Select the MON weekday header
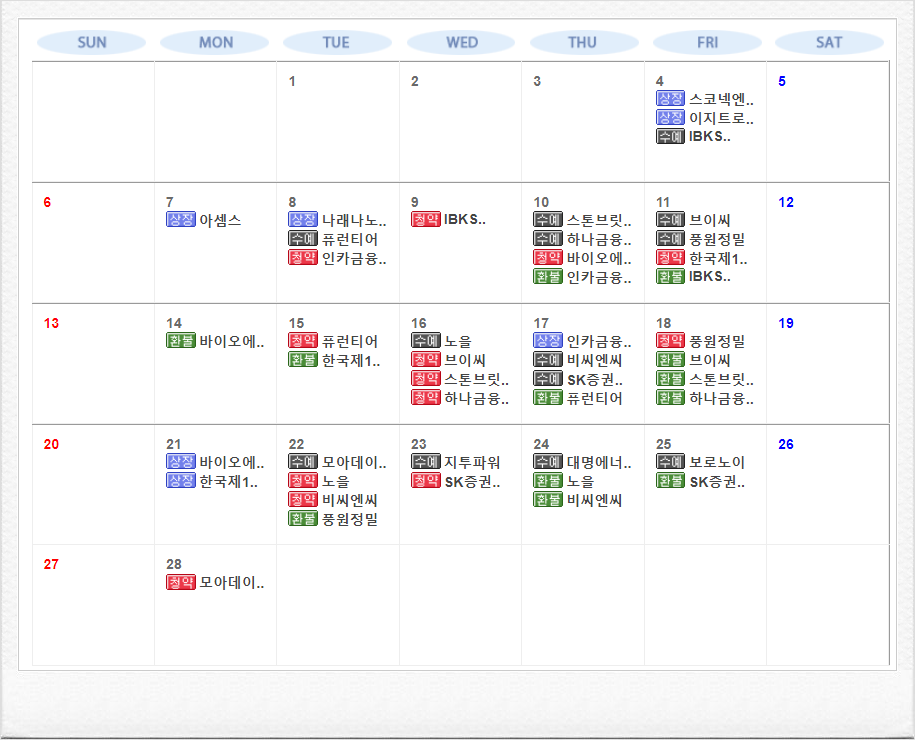 point(215,43)
